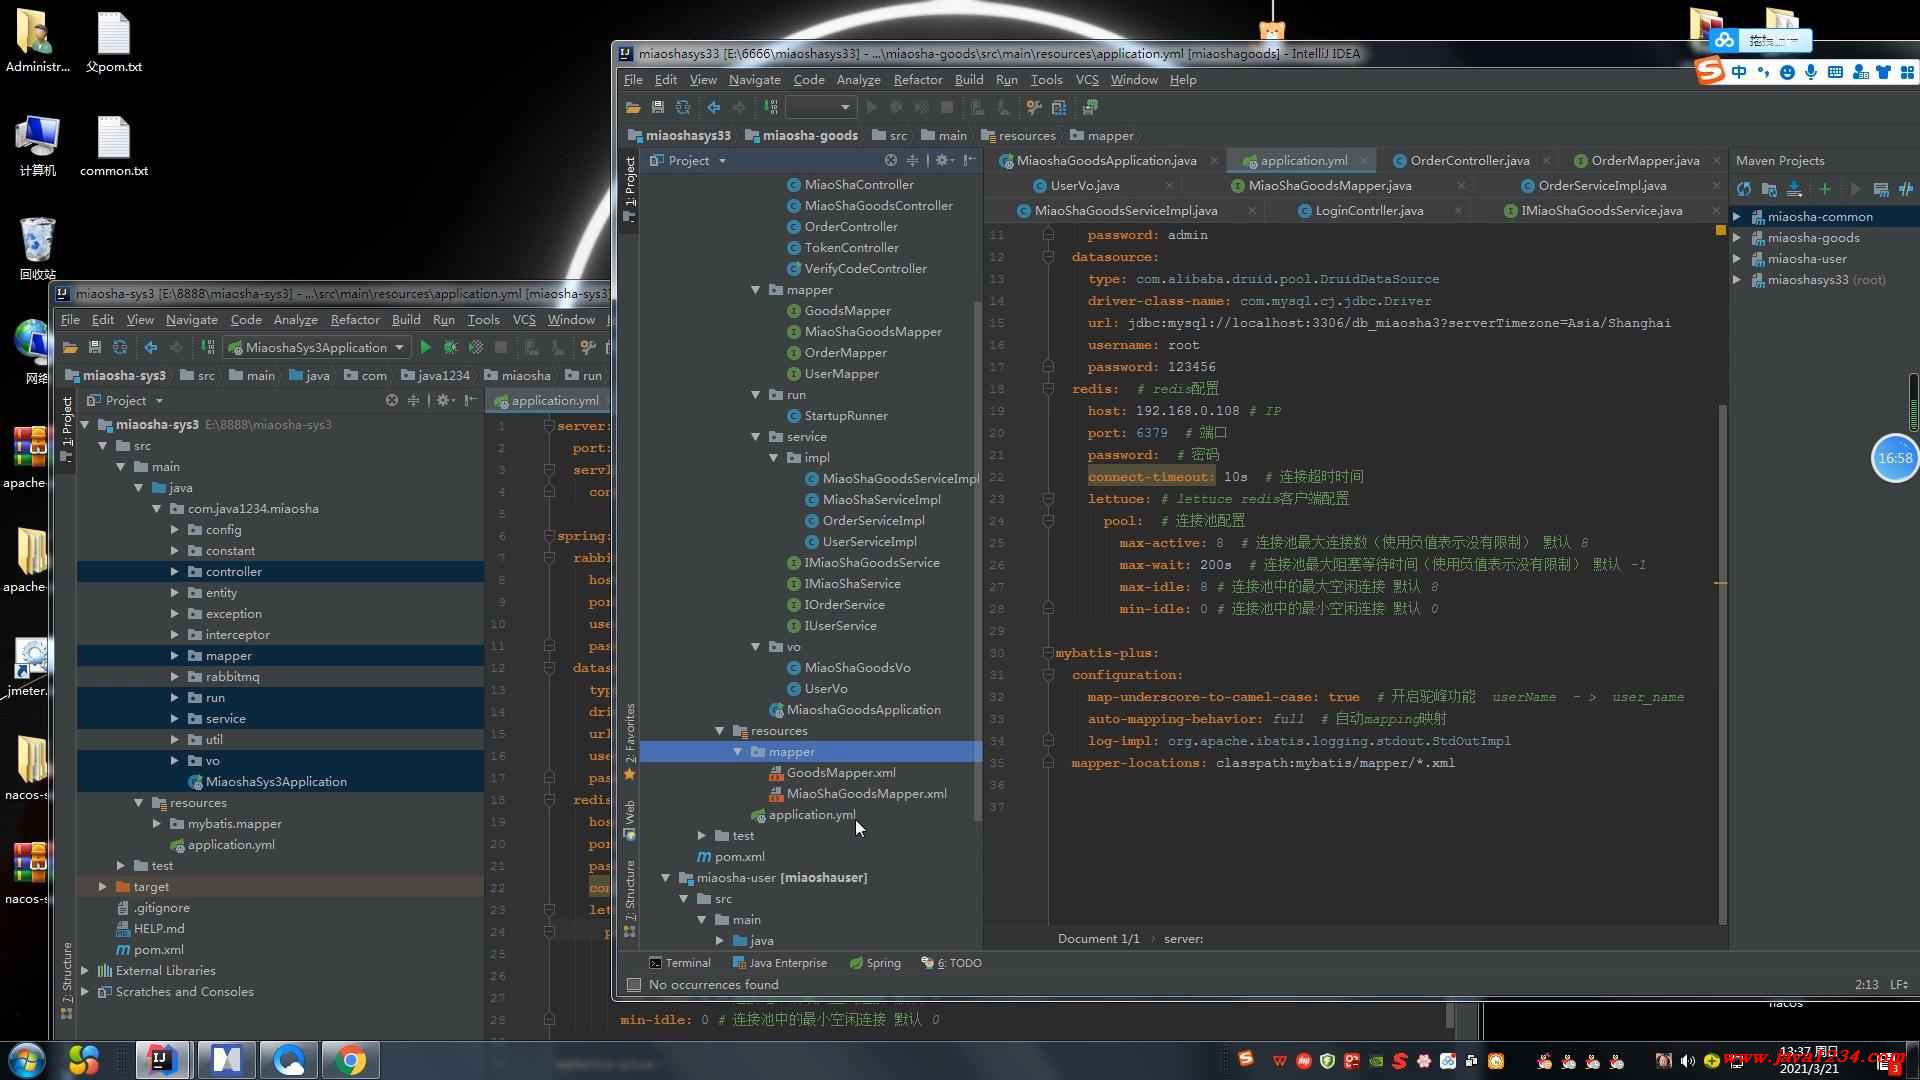Expand the controller folder in miaosha-sys3
Screen dimensions: 1920x1080
click(x=174, y=572)
